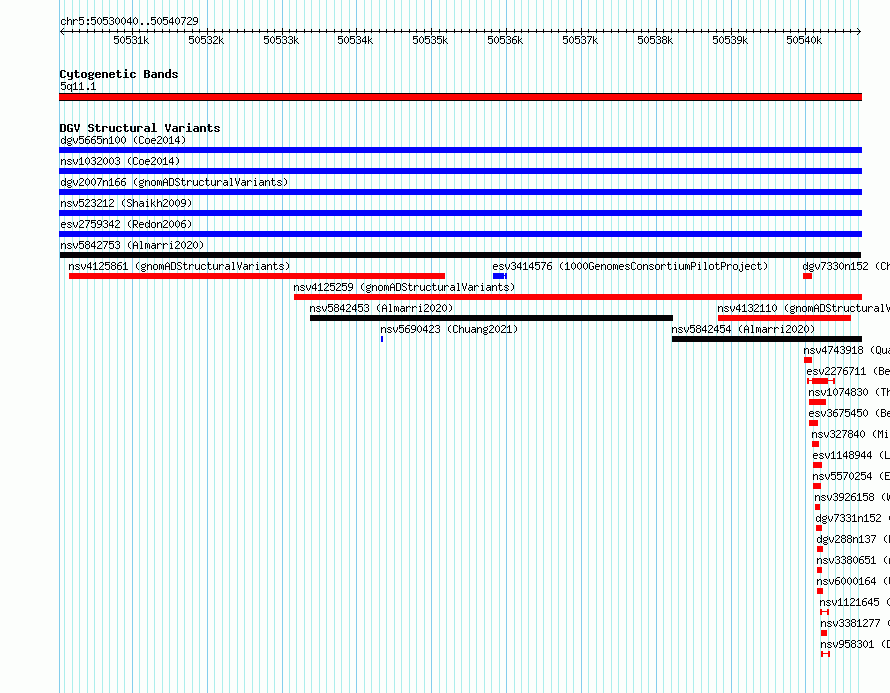Click the 50532k ruler position label
Screen dimensions: 890x693
(206, 40)
